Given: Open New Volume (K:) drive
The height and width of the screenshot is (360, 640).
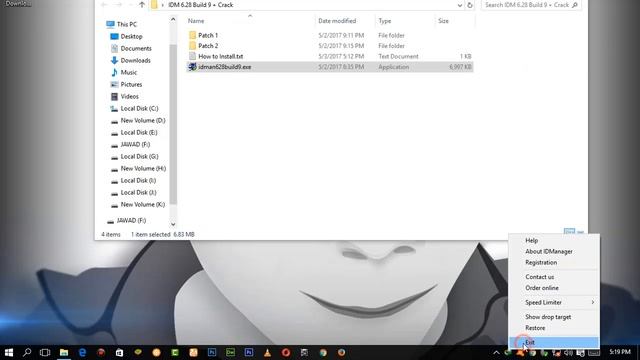Looking at the screenshot, I should (143, 204).
